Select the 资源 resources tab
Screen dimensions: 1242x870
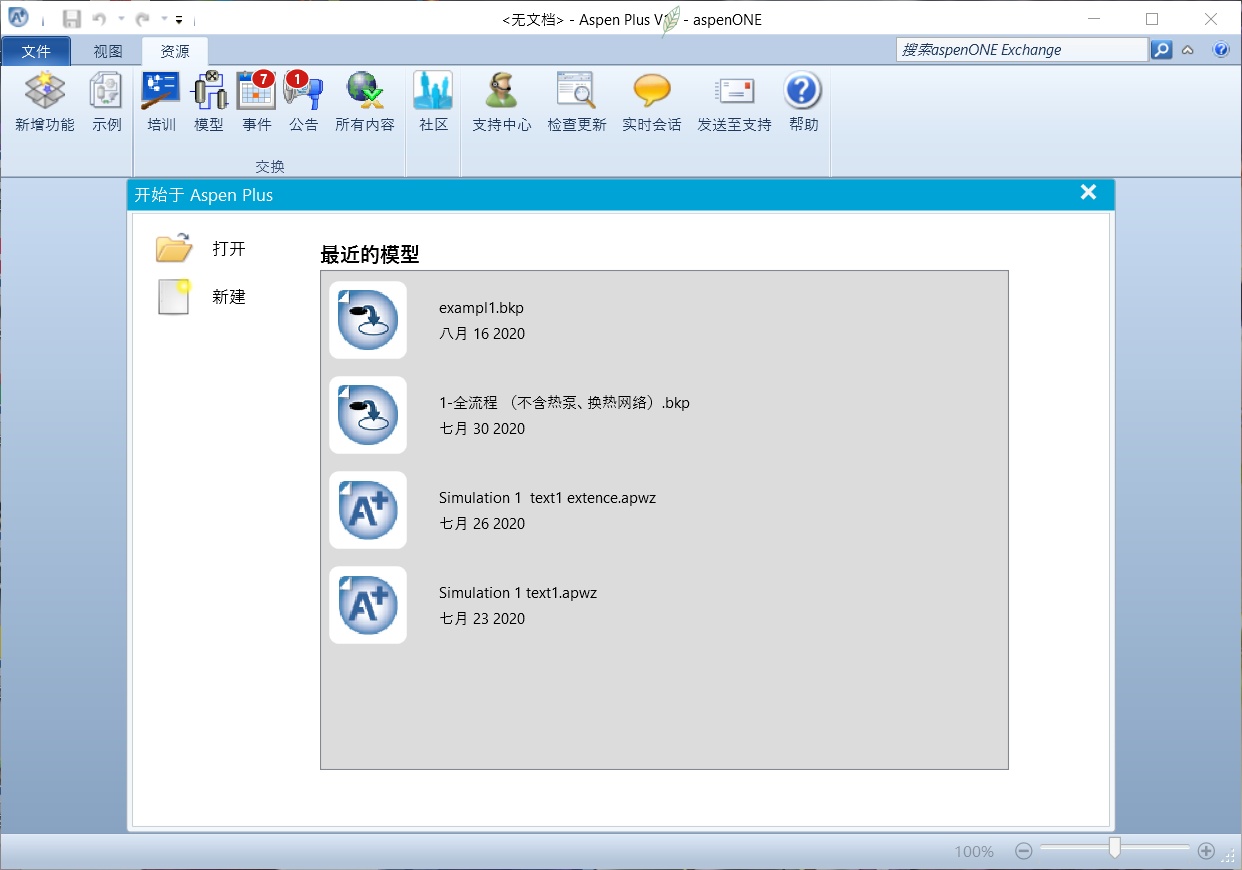(x=175, y=52)
